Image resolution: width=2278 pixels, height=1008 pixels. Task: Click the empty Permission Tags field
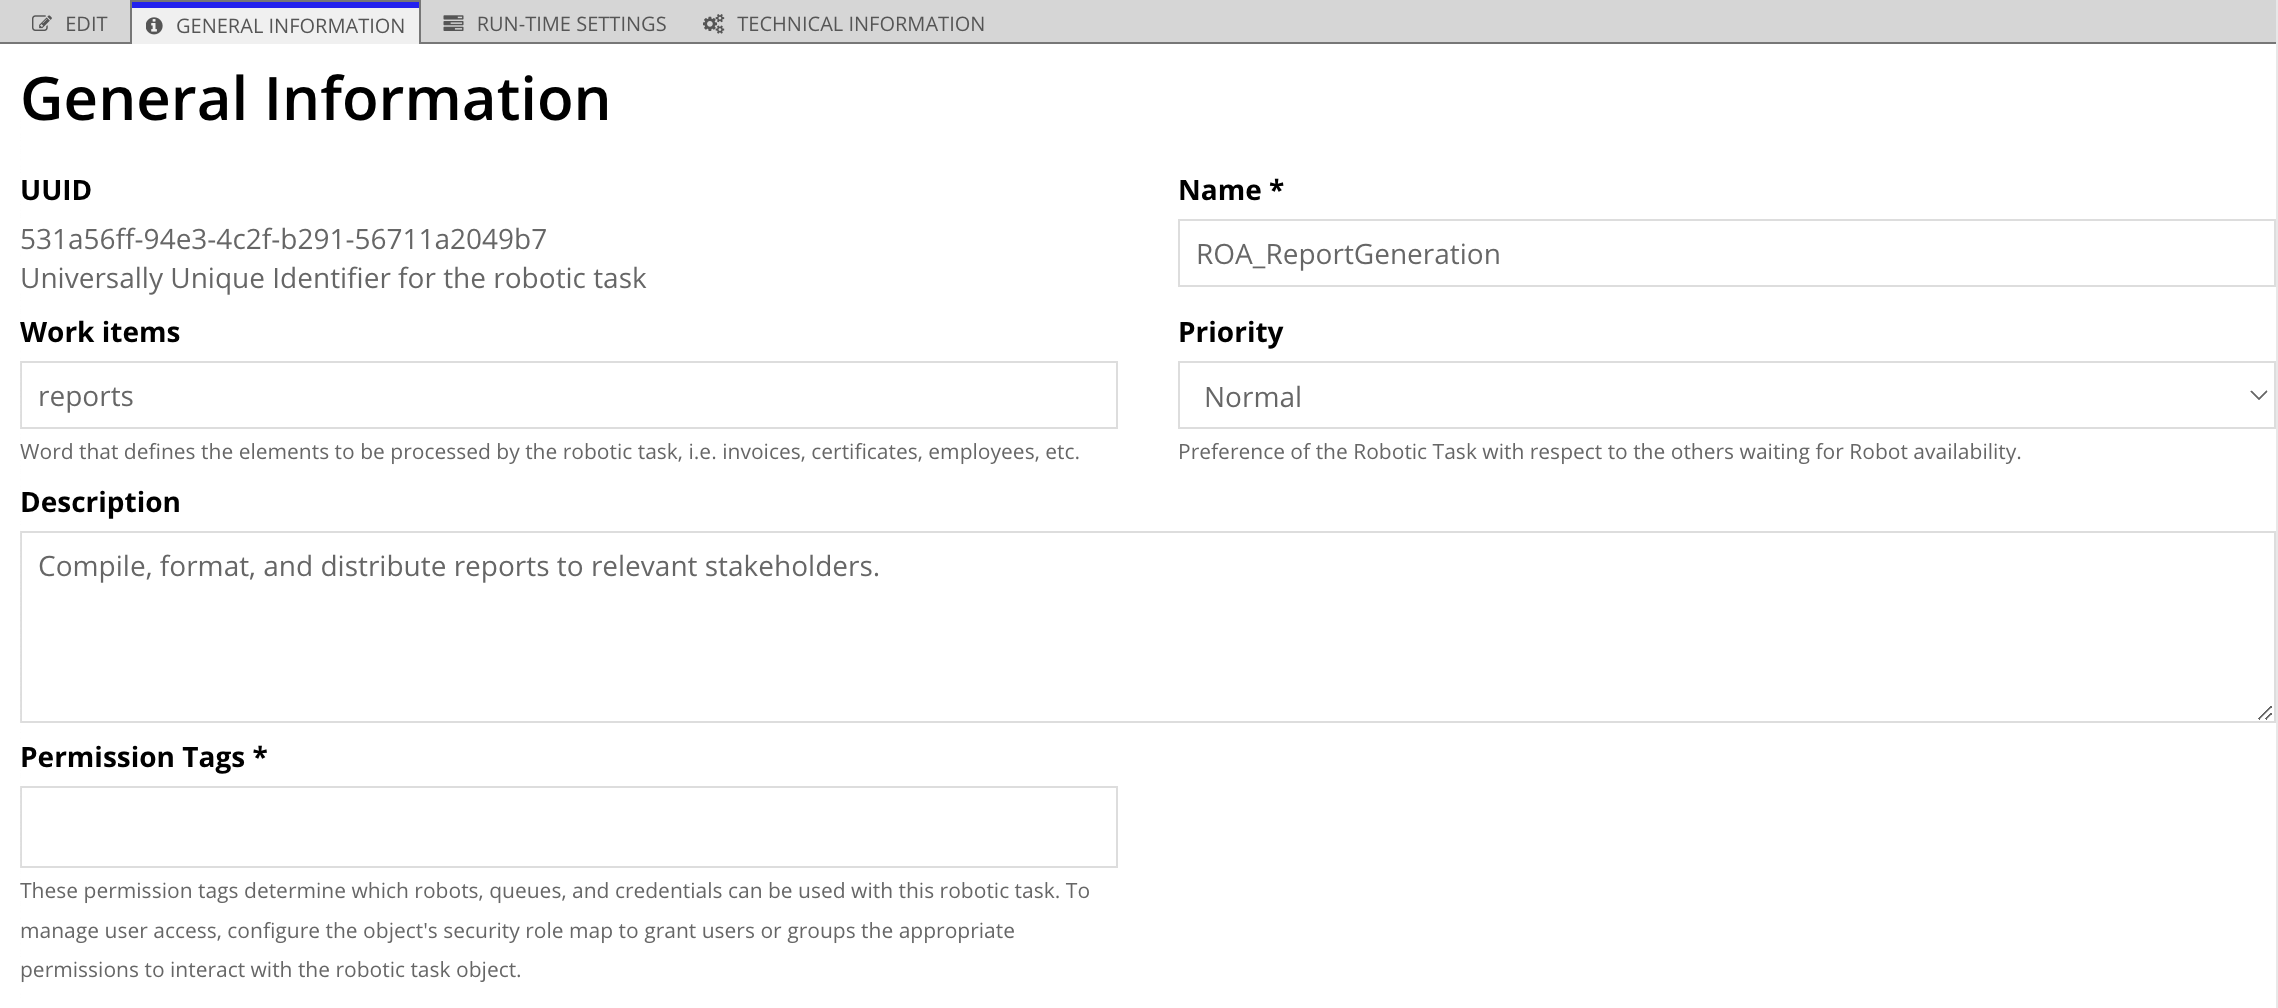coord(568,827)
